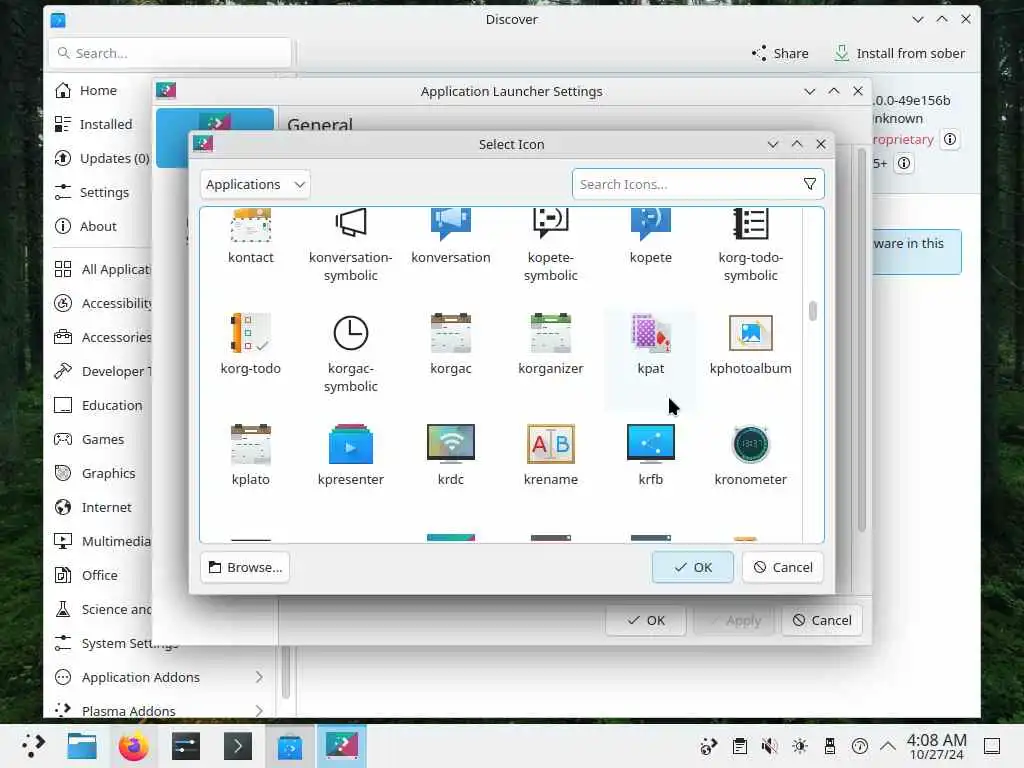Click Browse to choose icon file
Viewport: 1024px width, 768px height.
[246, 567]
